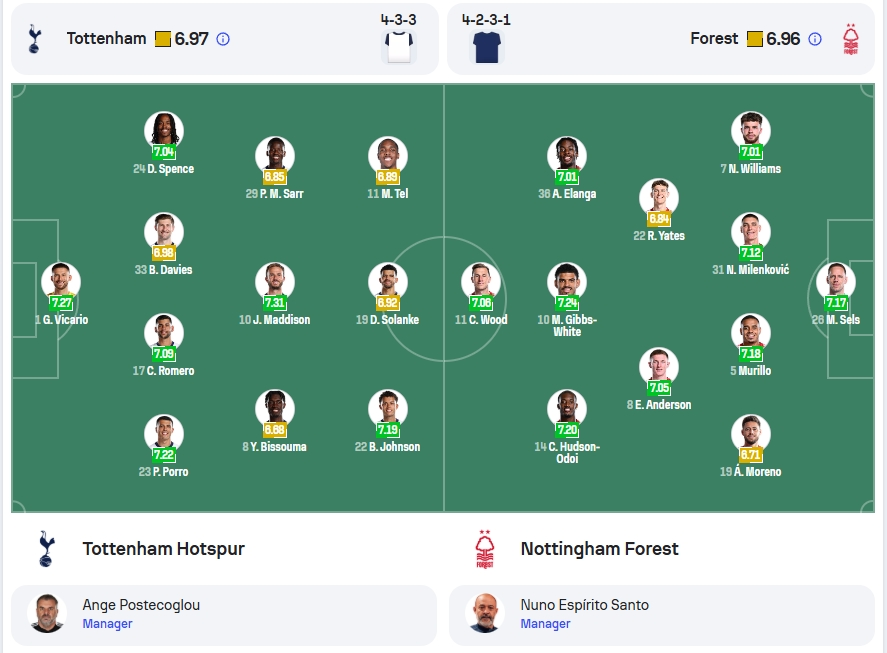Image resolution: width=887 pixels, height=653 pixels.
Task: Click Tottenham Hotspur crest below the pitch
Action: point(46,548)
